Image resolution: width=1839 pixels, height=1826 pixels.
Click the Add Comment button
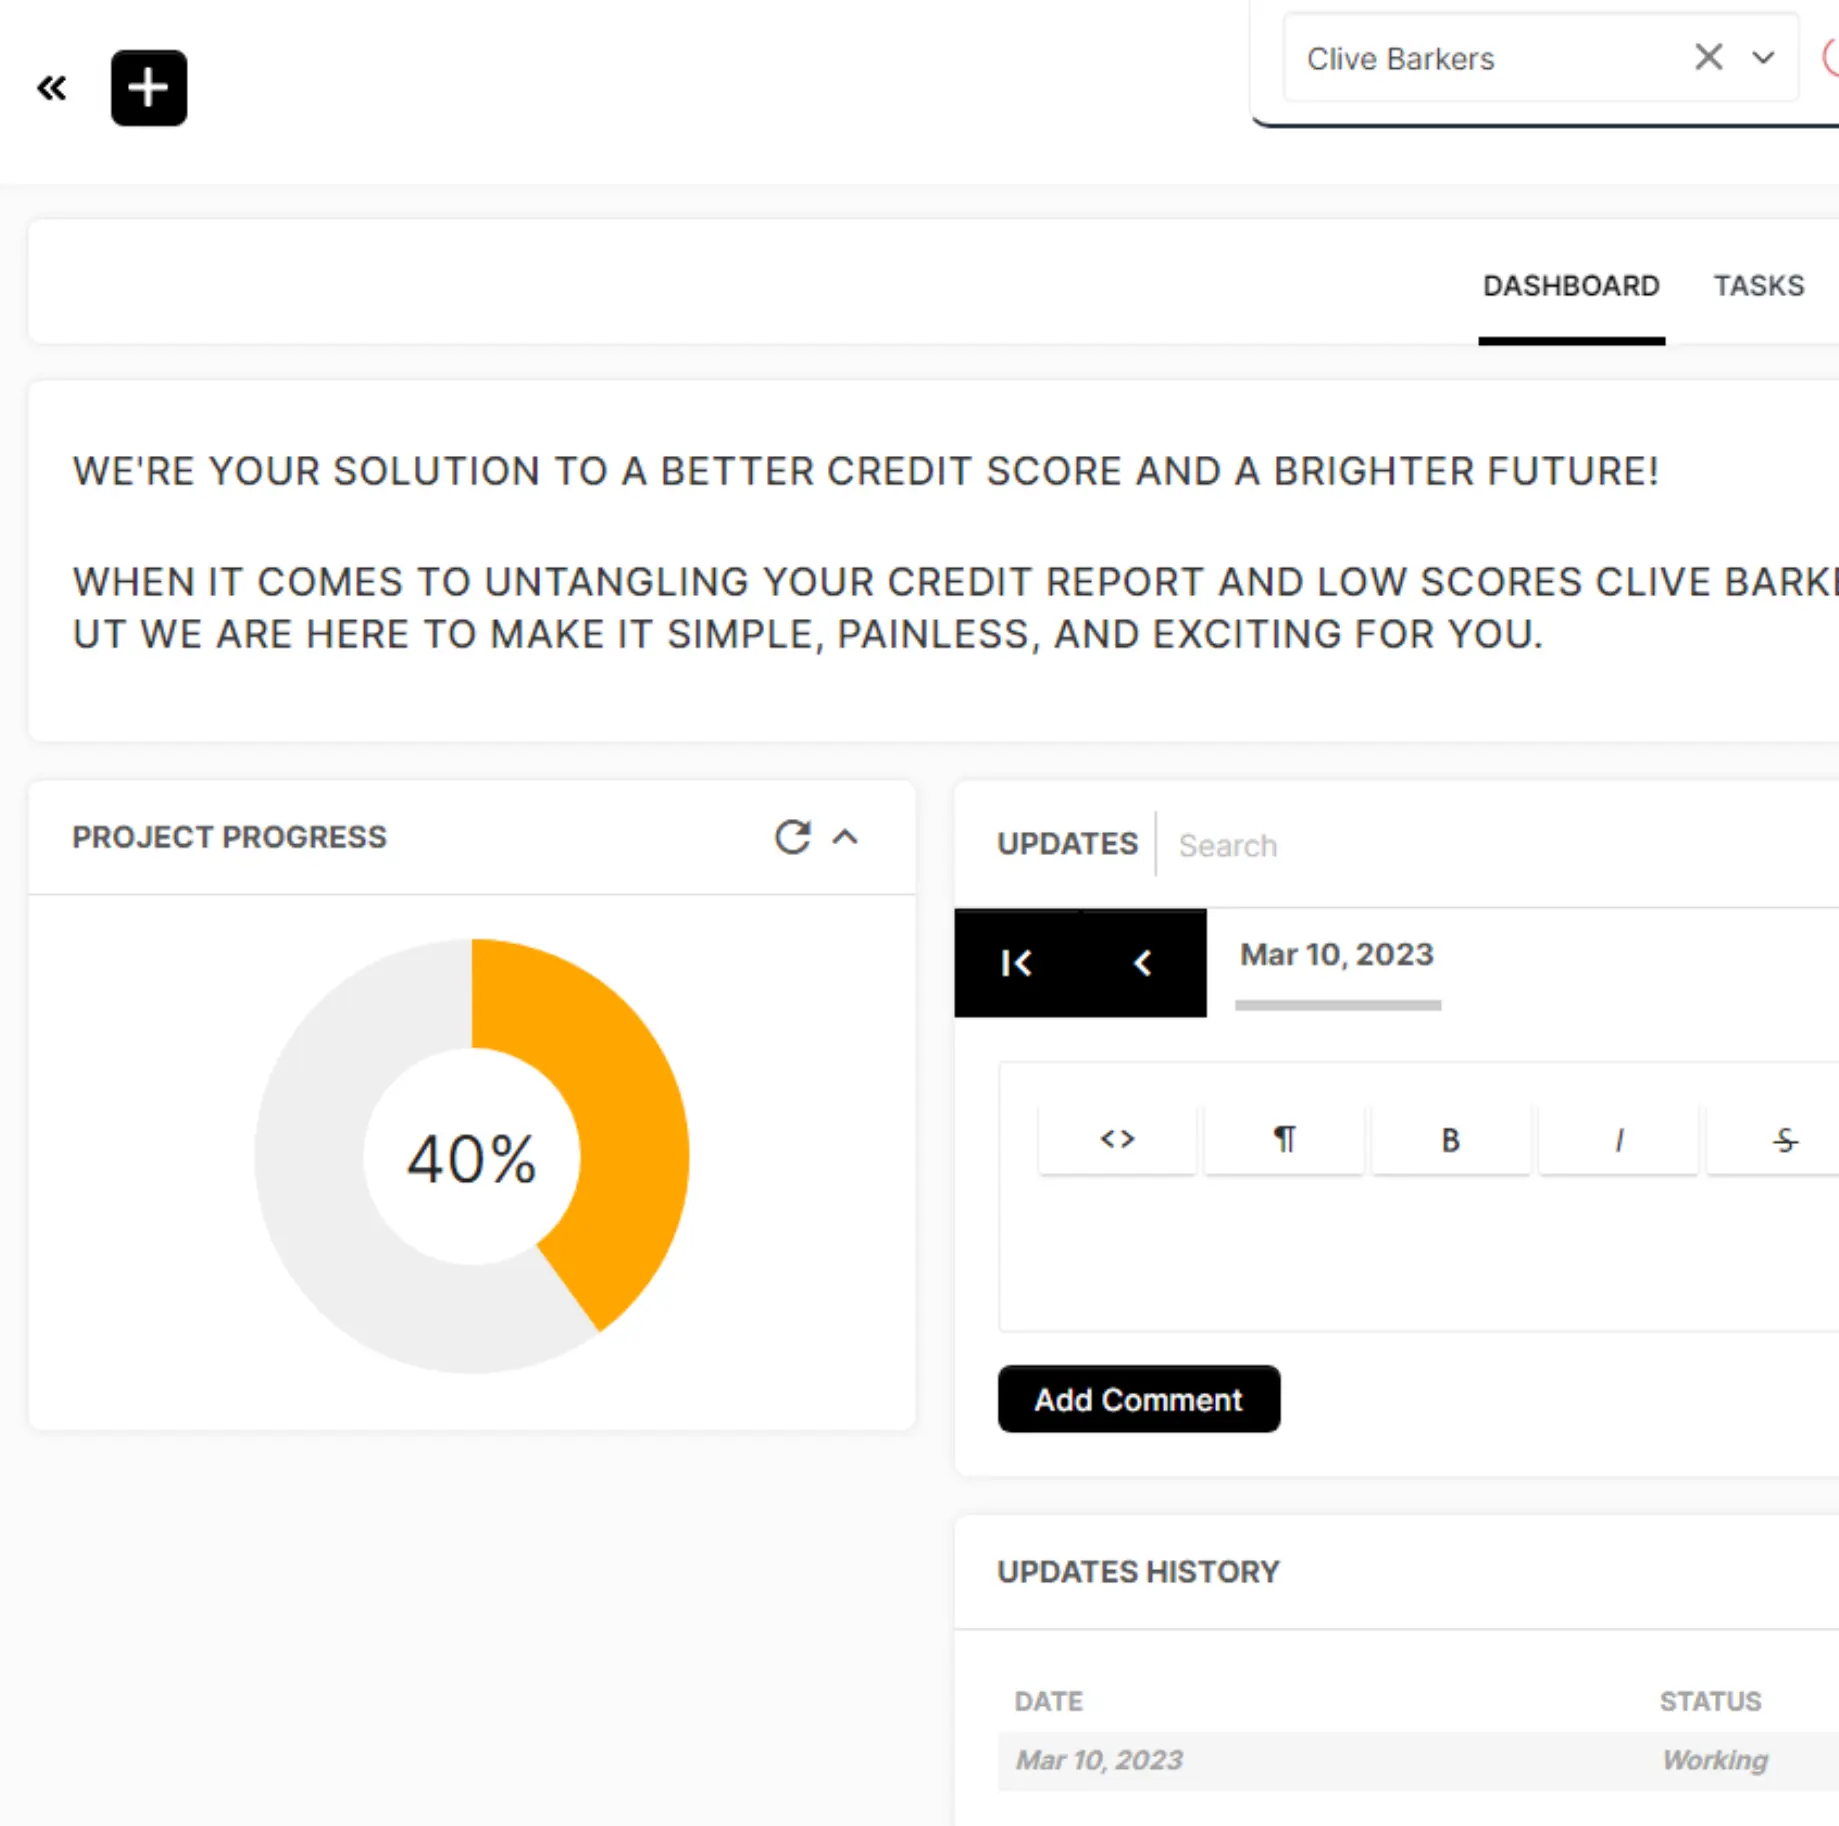pyautogui.click(x=1138, y=1399)
